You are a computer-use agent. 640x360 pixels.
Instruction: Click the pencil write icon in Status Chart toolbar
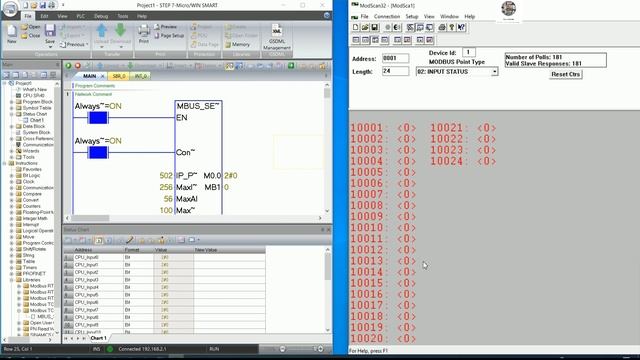tap(130, 240)
